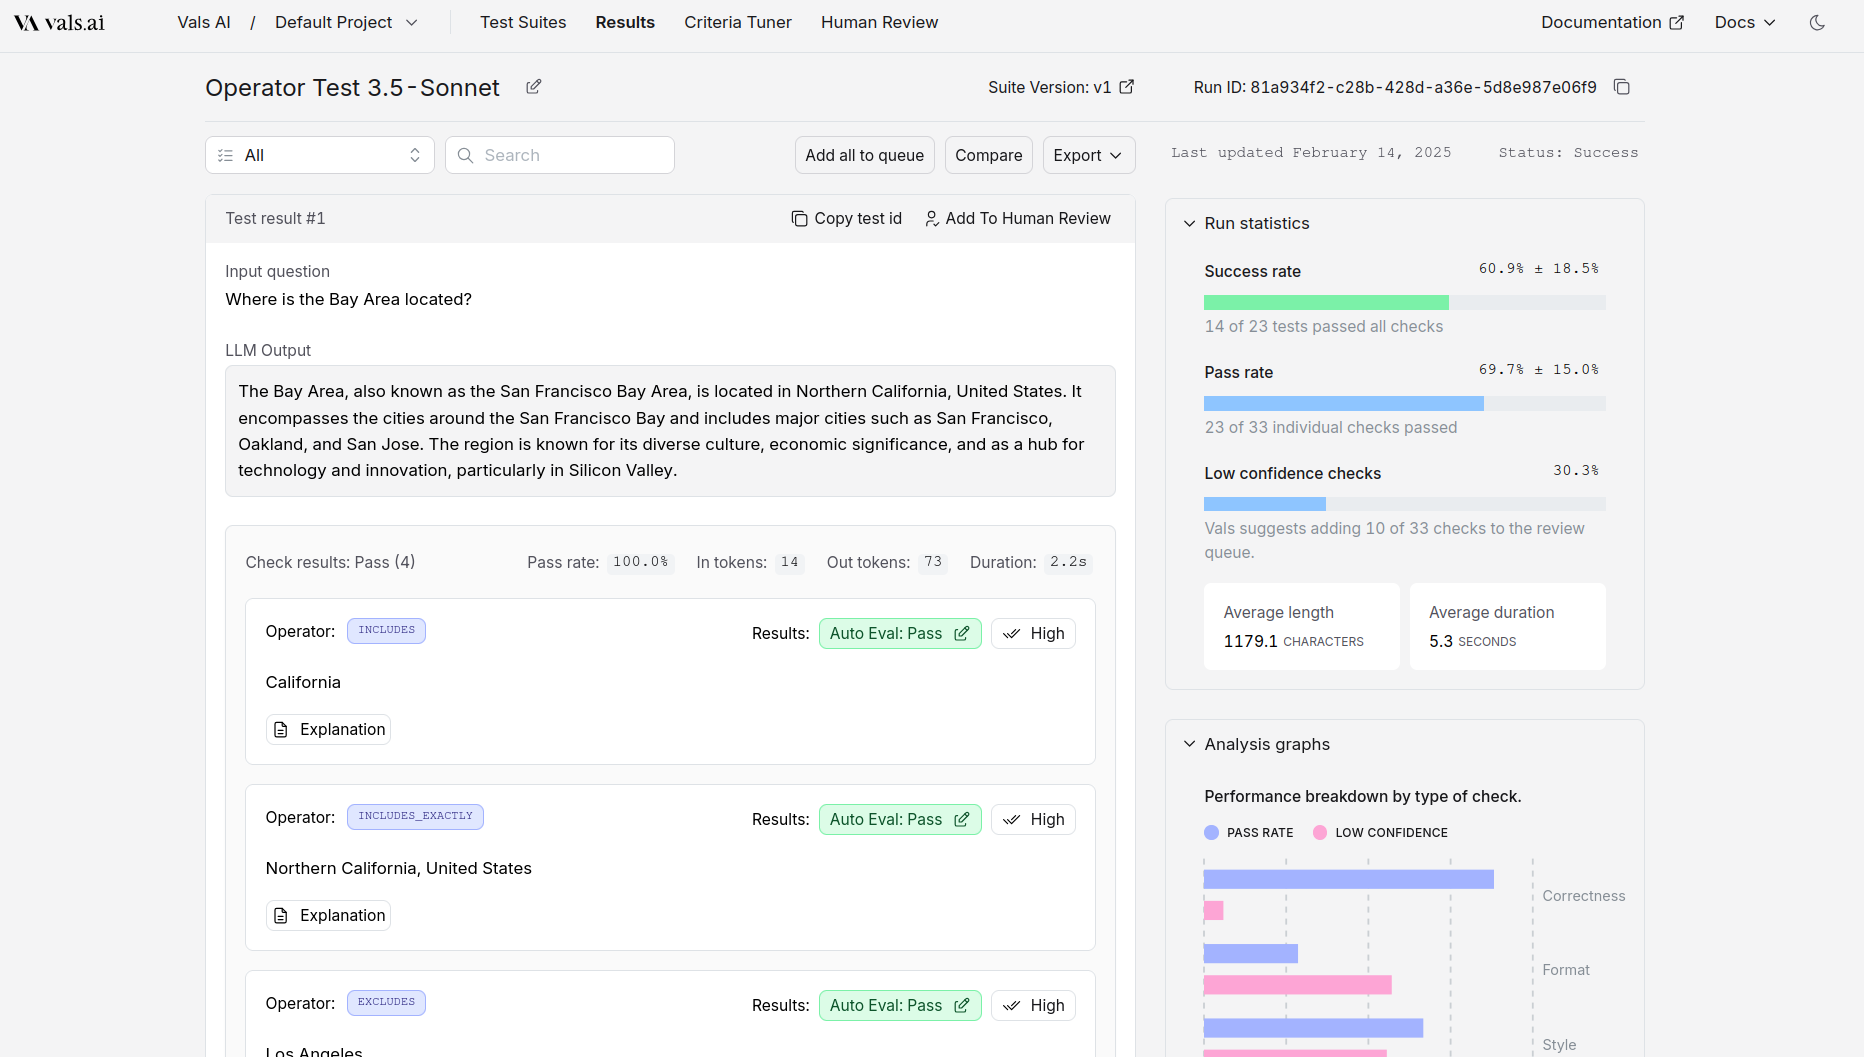Click Add all to queue button
The image size is (1864, 1057).
pos(865,155)
